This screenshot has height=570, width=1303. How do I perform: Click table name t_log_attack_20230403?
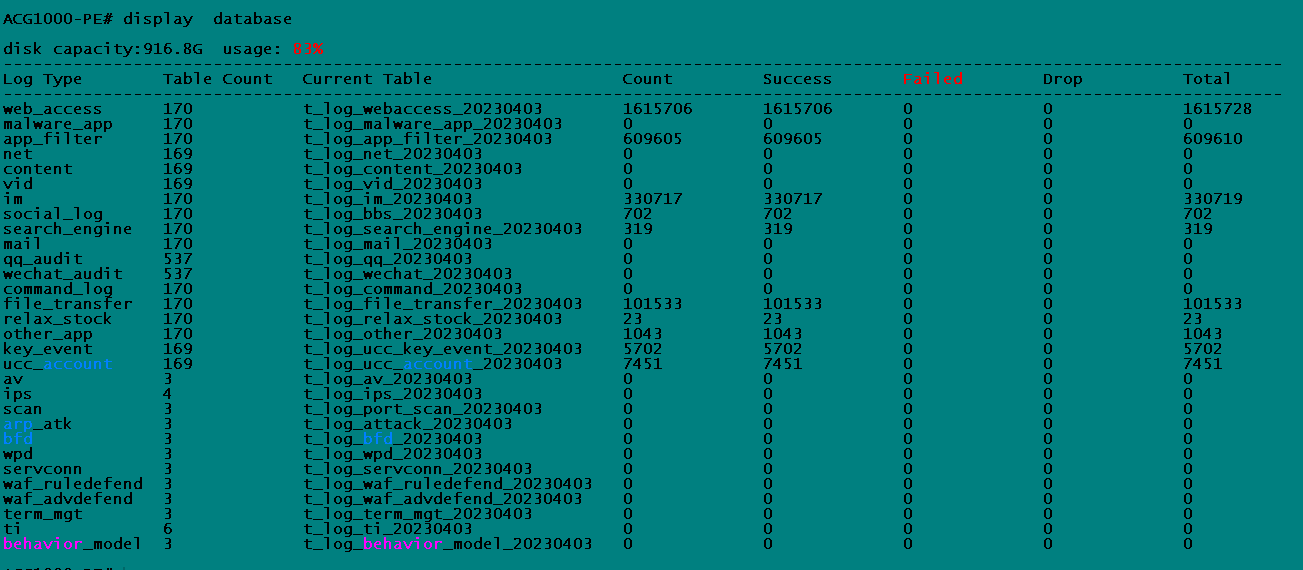coord(408,424)
